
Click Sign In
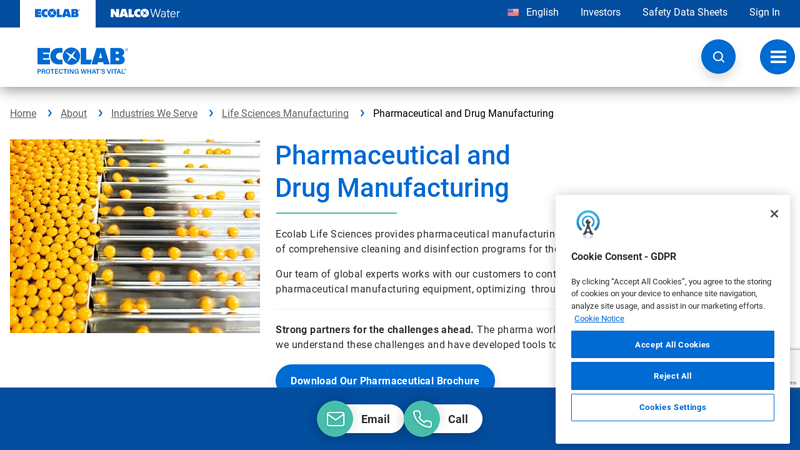[764, 12]
